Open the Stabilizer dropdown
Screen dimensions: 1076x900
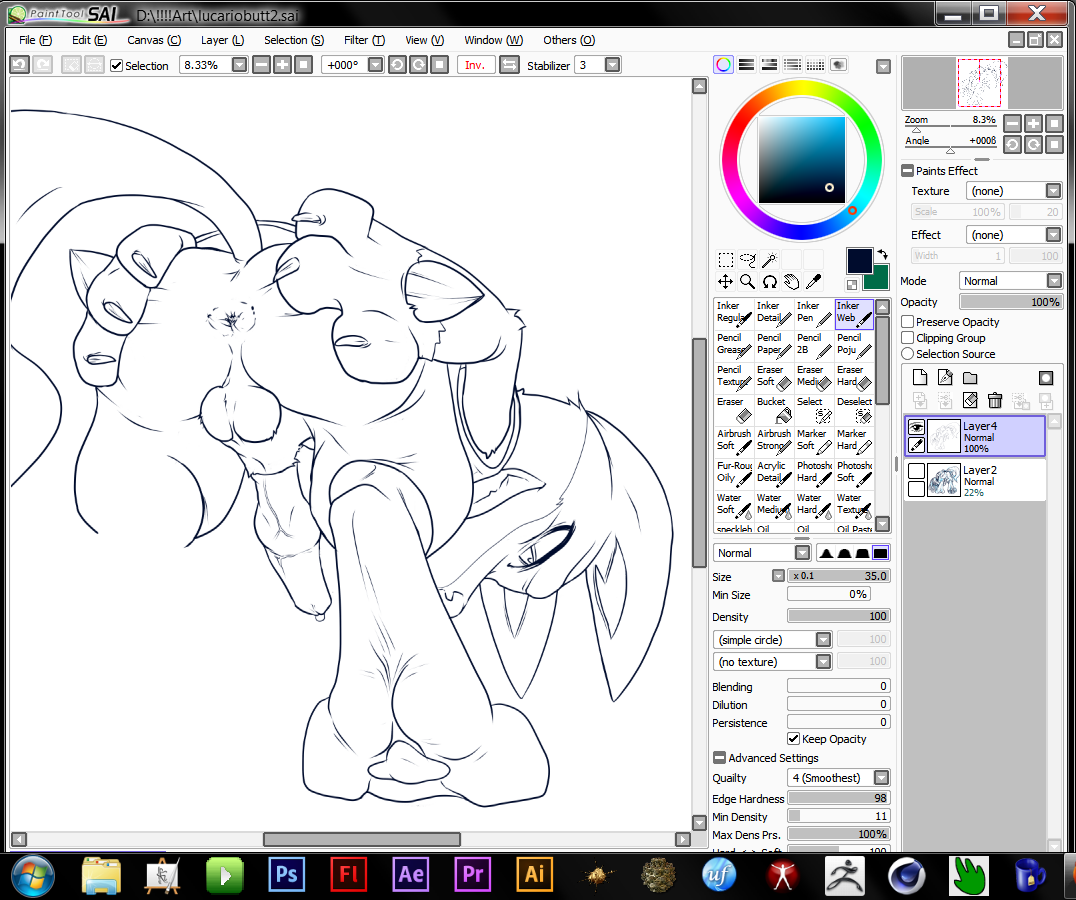pyautogui.click(x=612, y=65)
